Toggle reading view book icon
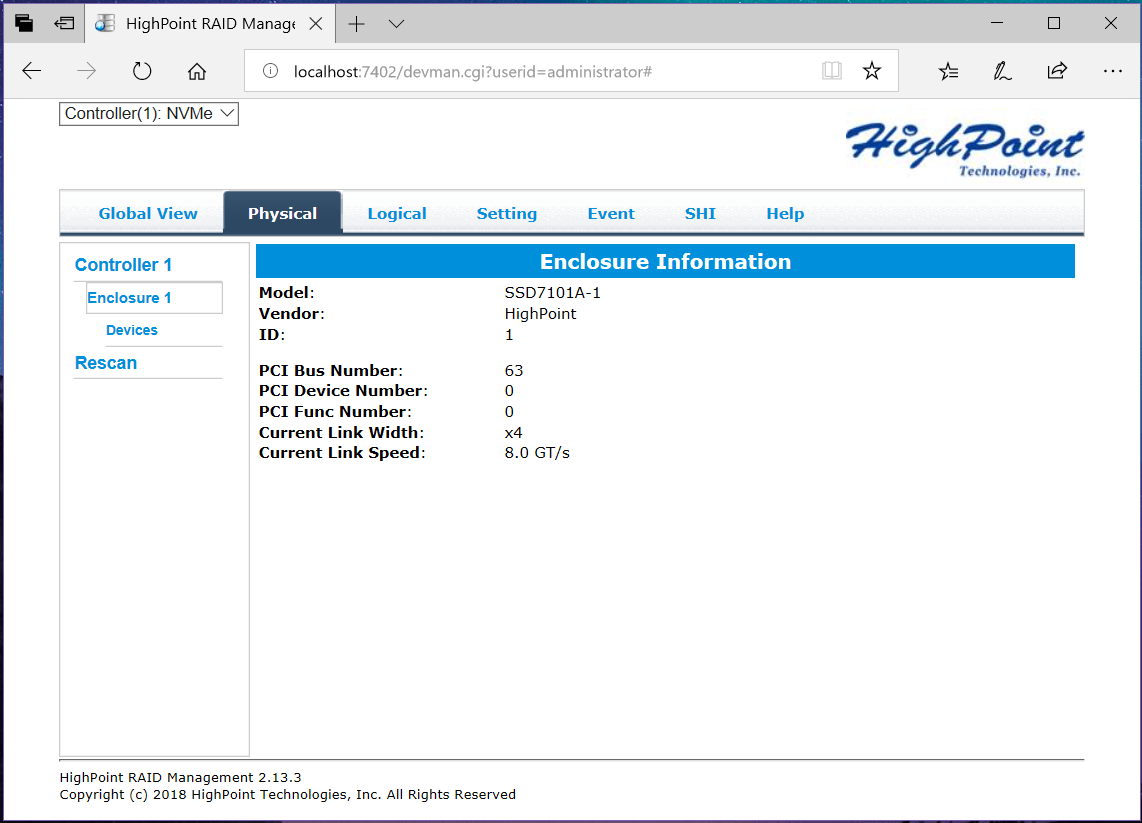 pyautogui.click(x=832, y=71)
